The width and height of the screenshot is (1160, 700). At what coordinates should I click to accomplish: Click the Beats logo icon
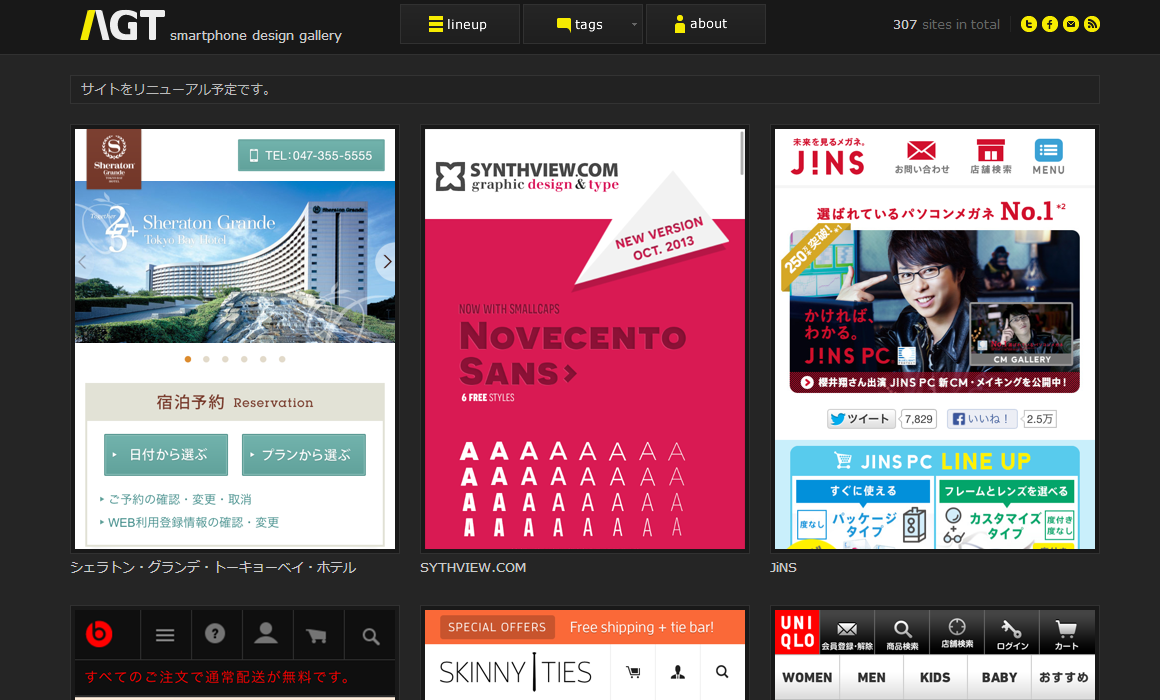[99, 634]
